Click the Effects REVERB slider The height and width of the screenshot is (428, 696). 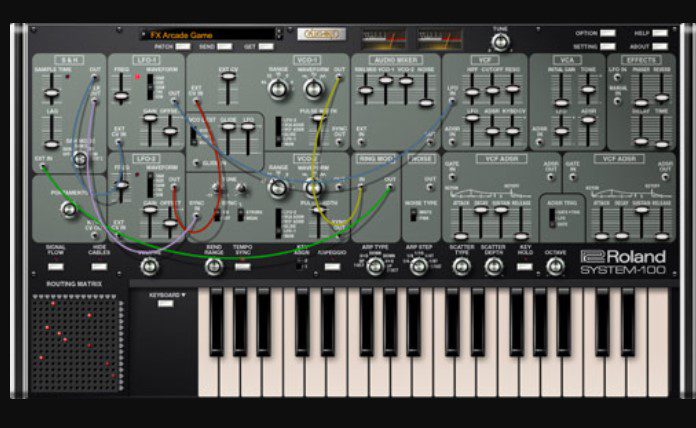pyautogui.click(x=661, y=97)
